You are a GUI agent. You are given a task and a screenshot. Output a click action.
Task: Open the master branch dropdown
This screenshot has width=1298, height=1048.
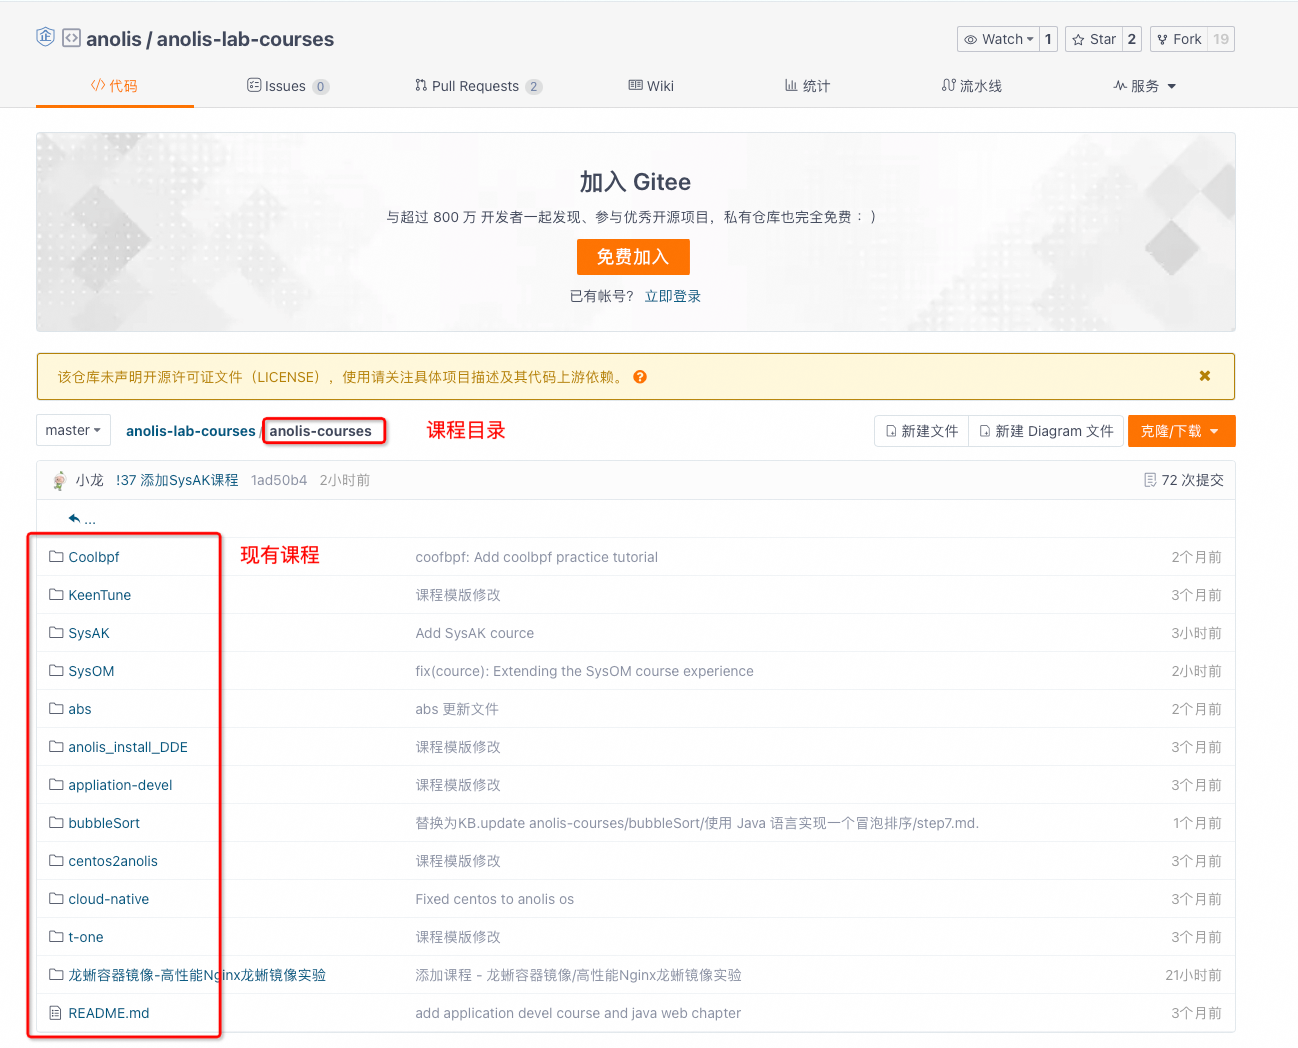(73, 430)
